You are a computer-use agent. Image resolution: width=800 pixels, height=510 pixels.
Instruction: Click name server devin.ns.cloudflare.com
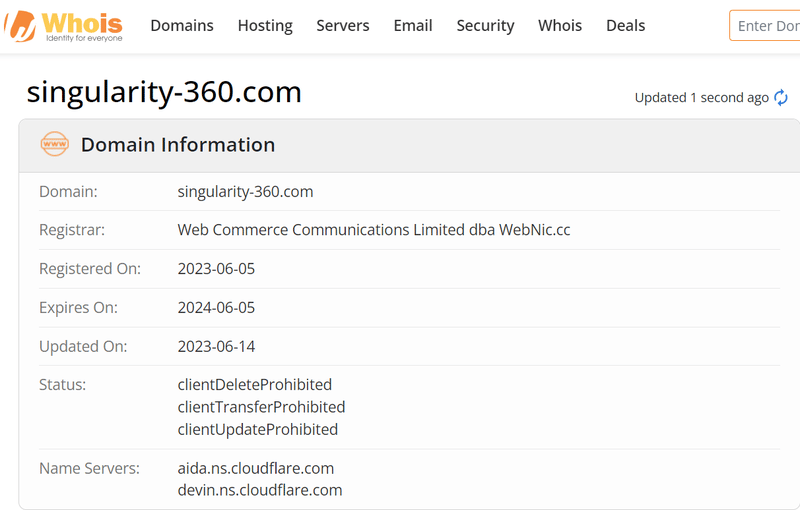tap(260, 490)
